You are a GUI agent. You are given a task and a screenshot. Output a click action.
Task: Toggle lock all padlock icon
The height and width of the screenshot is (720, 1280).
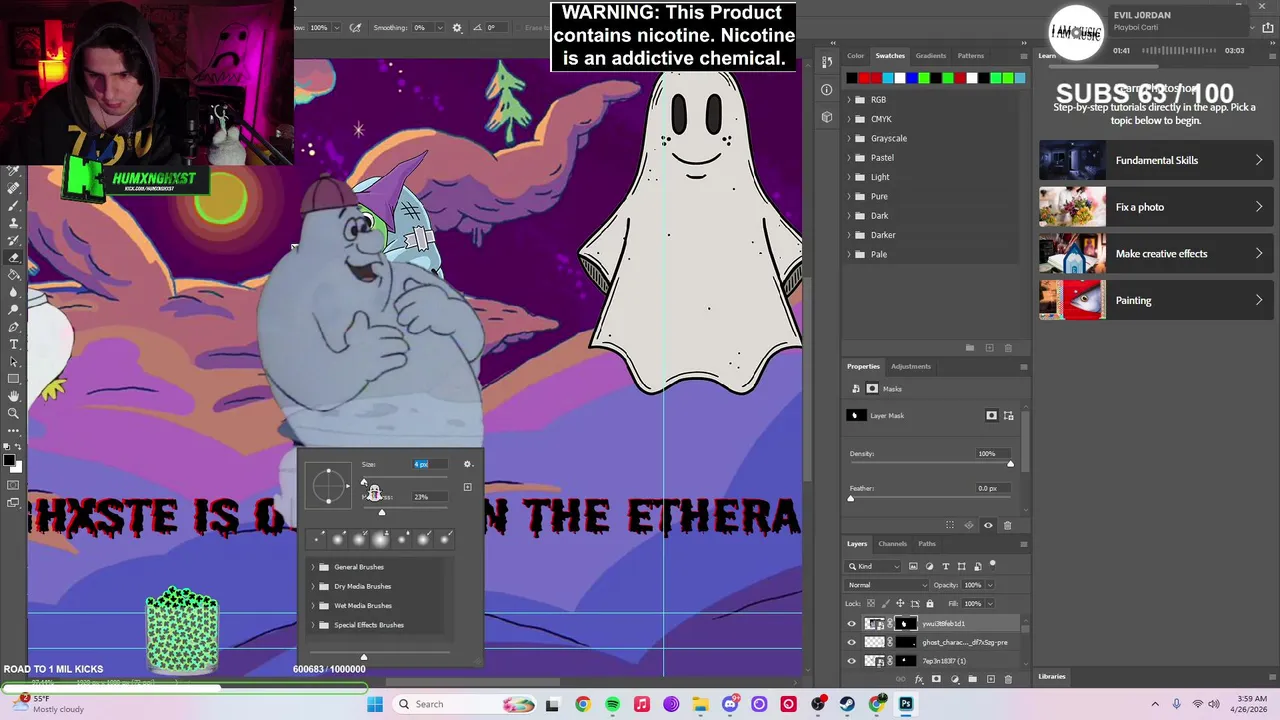[930, 603]
